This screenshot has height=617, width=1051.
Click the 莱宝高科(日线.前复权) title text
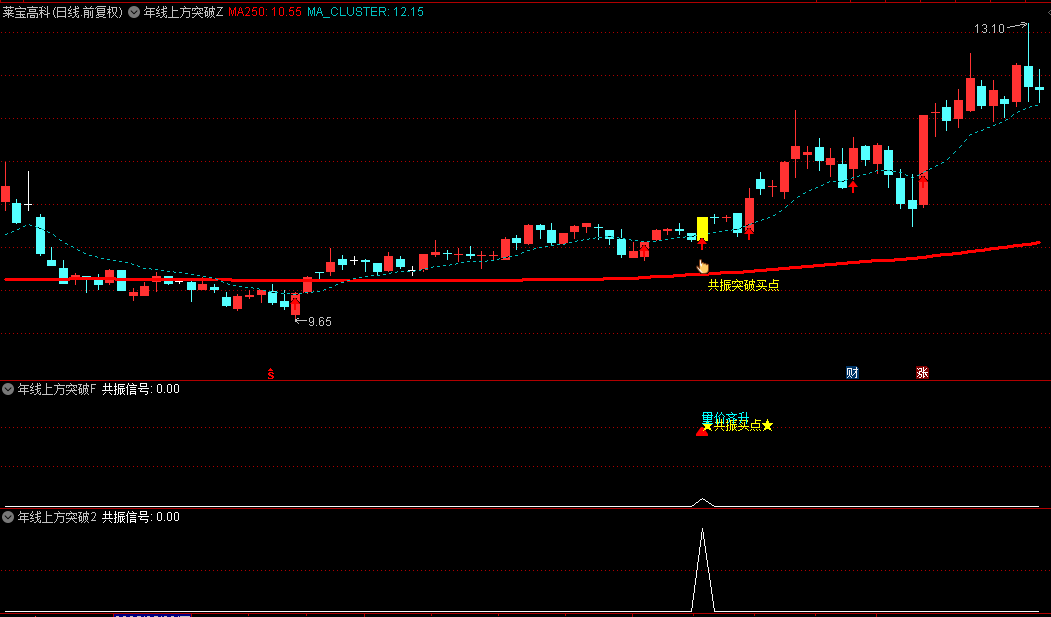pos(63,12)
